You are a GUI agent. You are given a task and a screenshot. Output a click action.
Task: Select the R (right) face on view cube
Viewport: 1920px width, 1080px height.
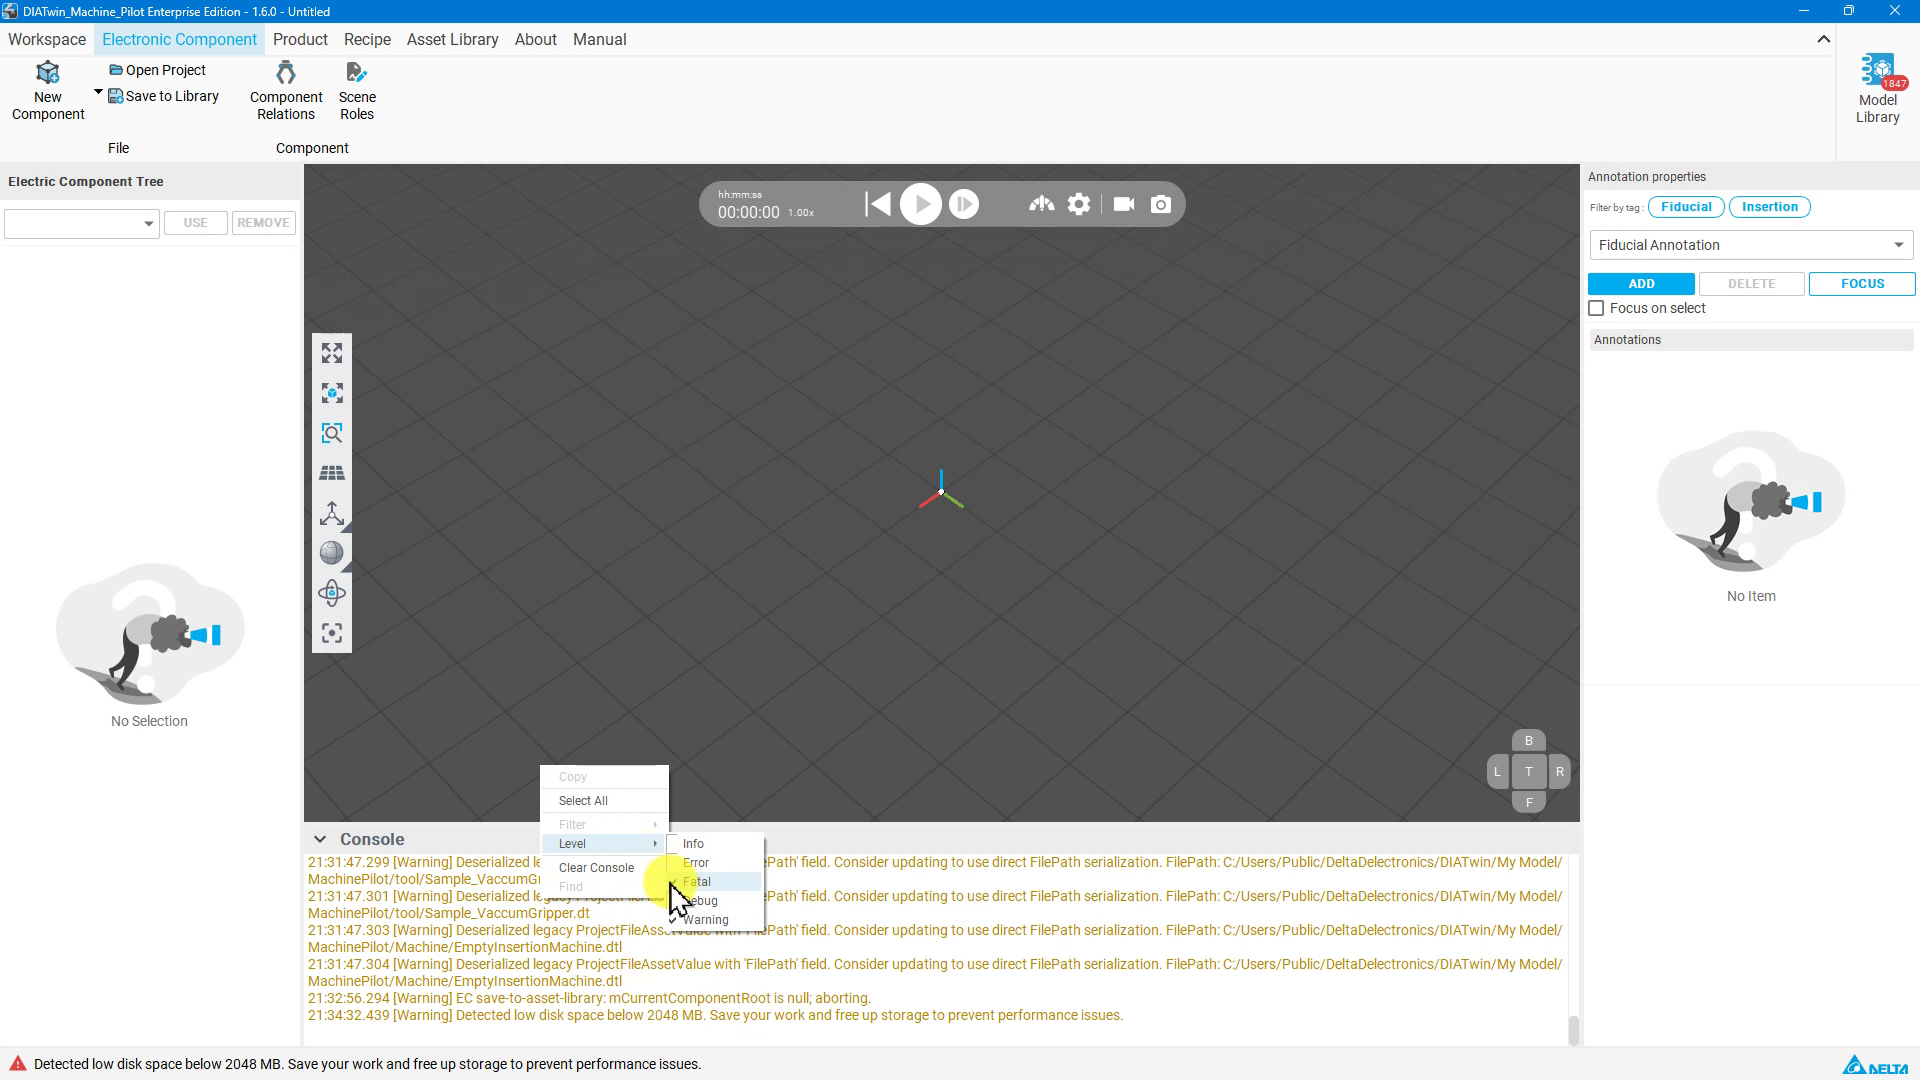click(x=1559, y=772)
